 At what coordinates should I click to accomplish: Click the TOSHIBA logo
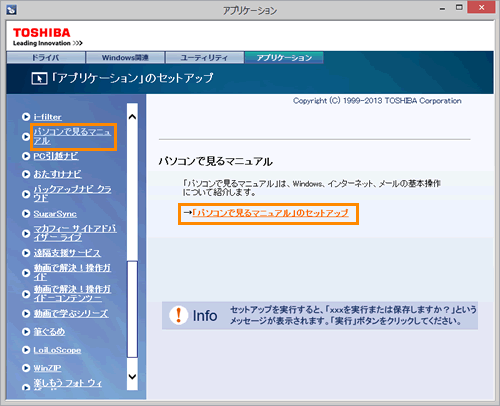[42, 33]
